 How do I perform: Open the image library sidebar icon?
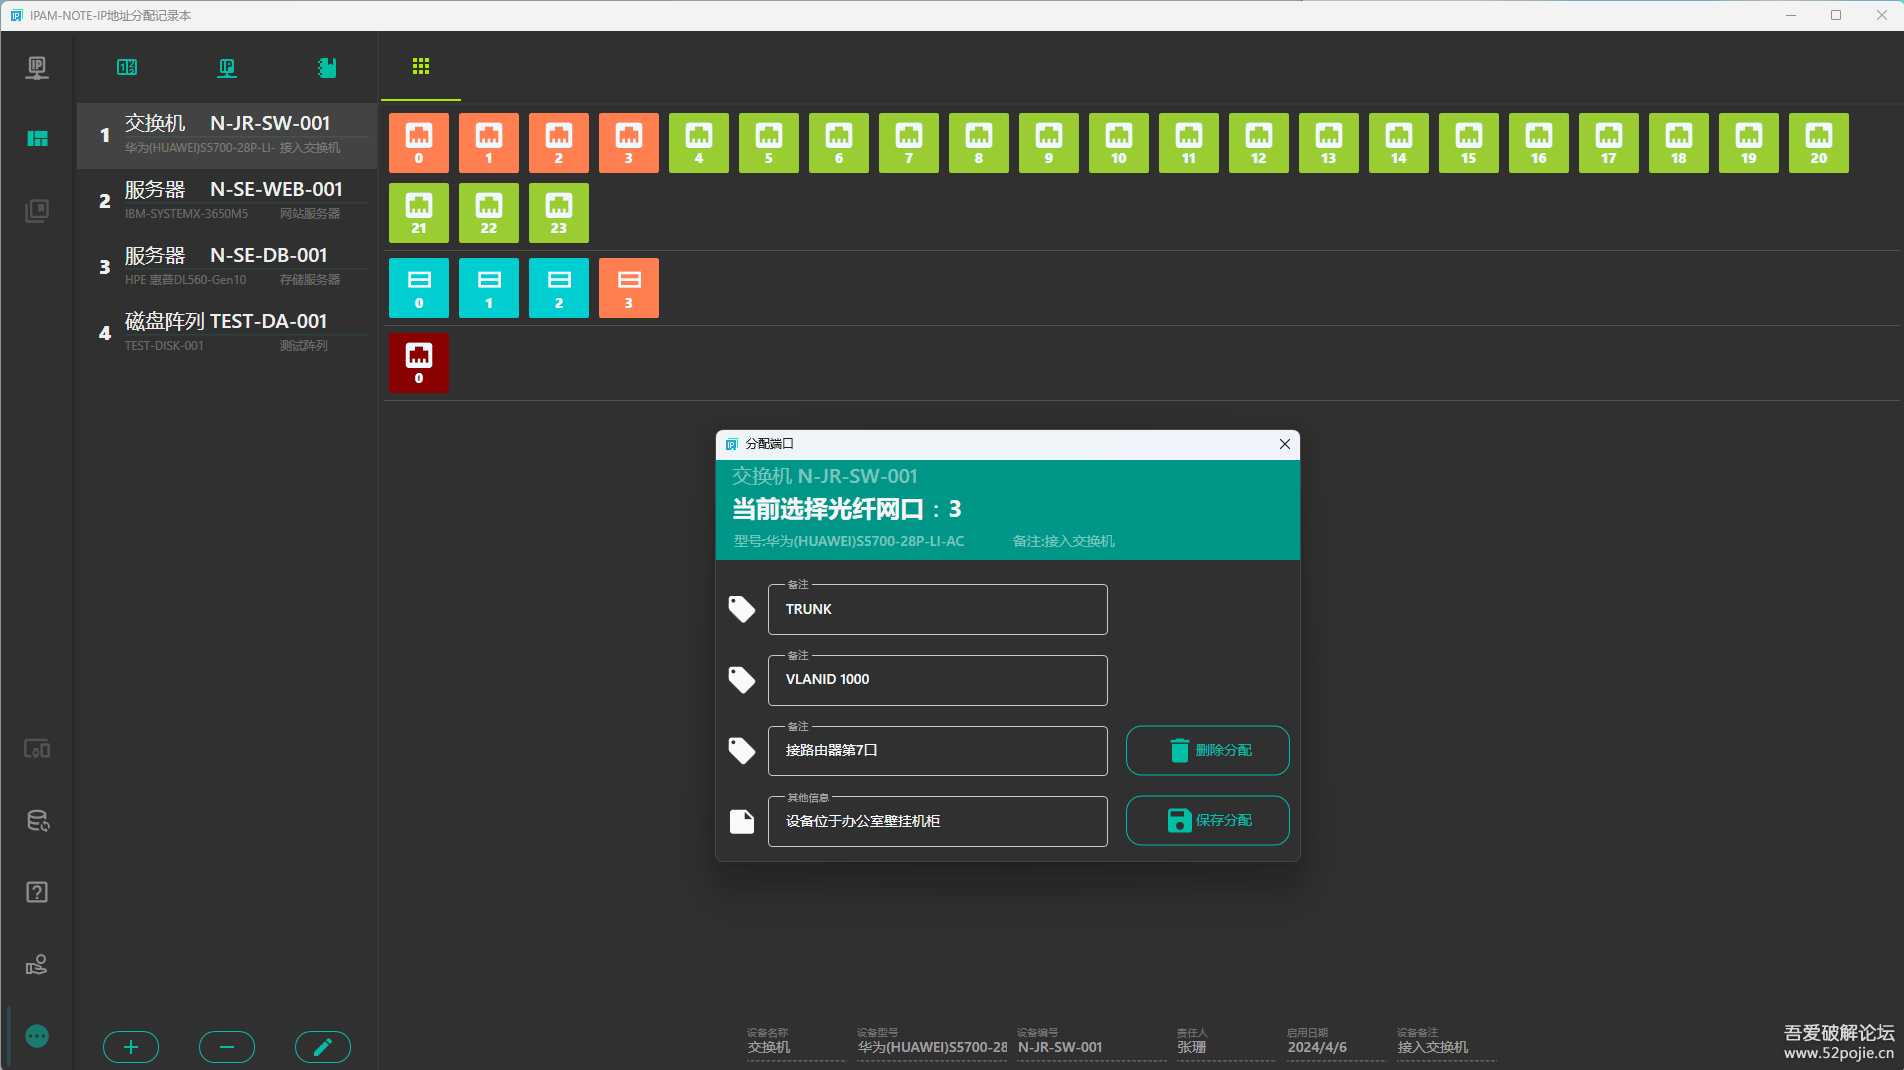click(37, 210)
